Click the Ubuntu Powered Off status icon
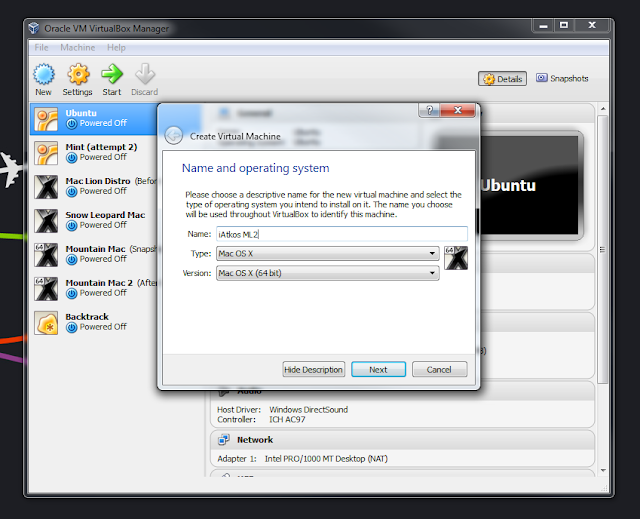 point(71,124)
